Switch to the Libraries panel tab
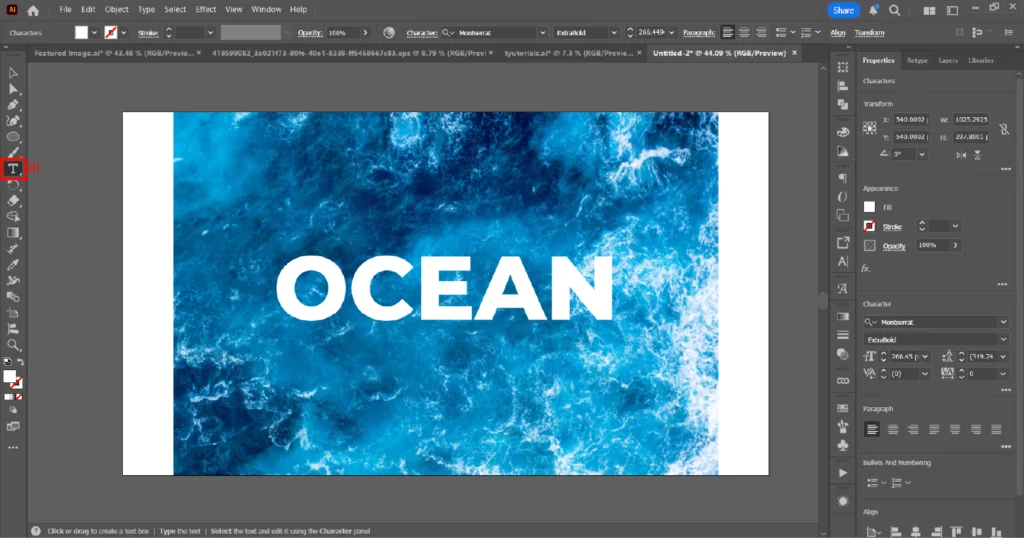 click(x=980, y=61)
